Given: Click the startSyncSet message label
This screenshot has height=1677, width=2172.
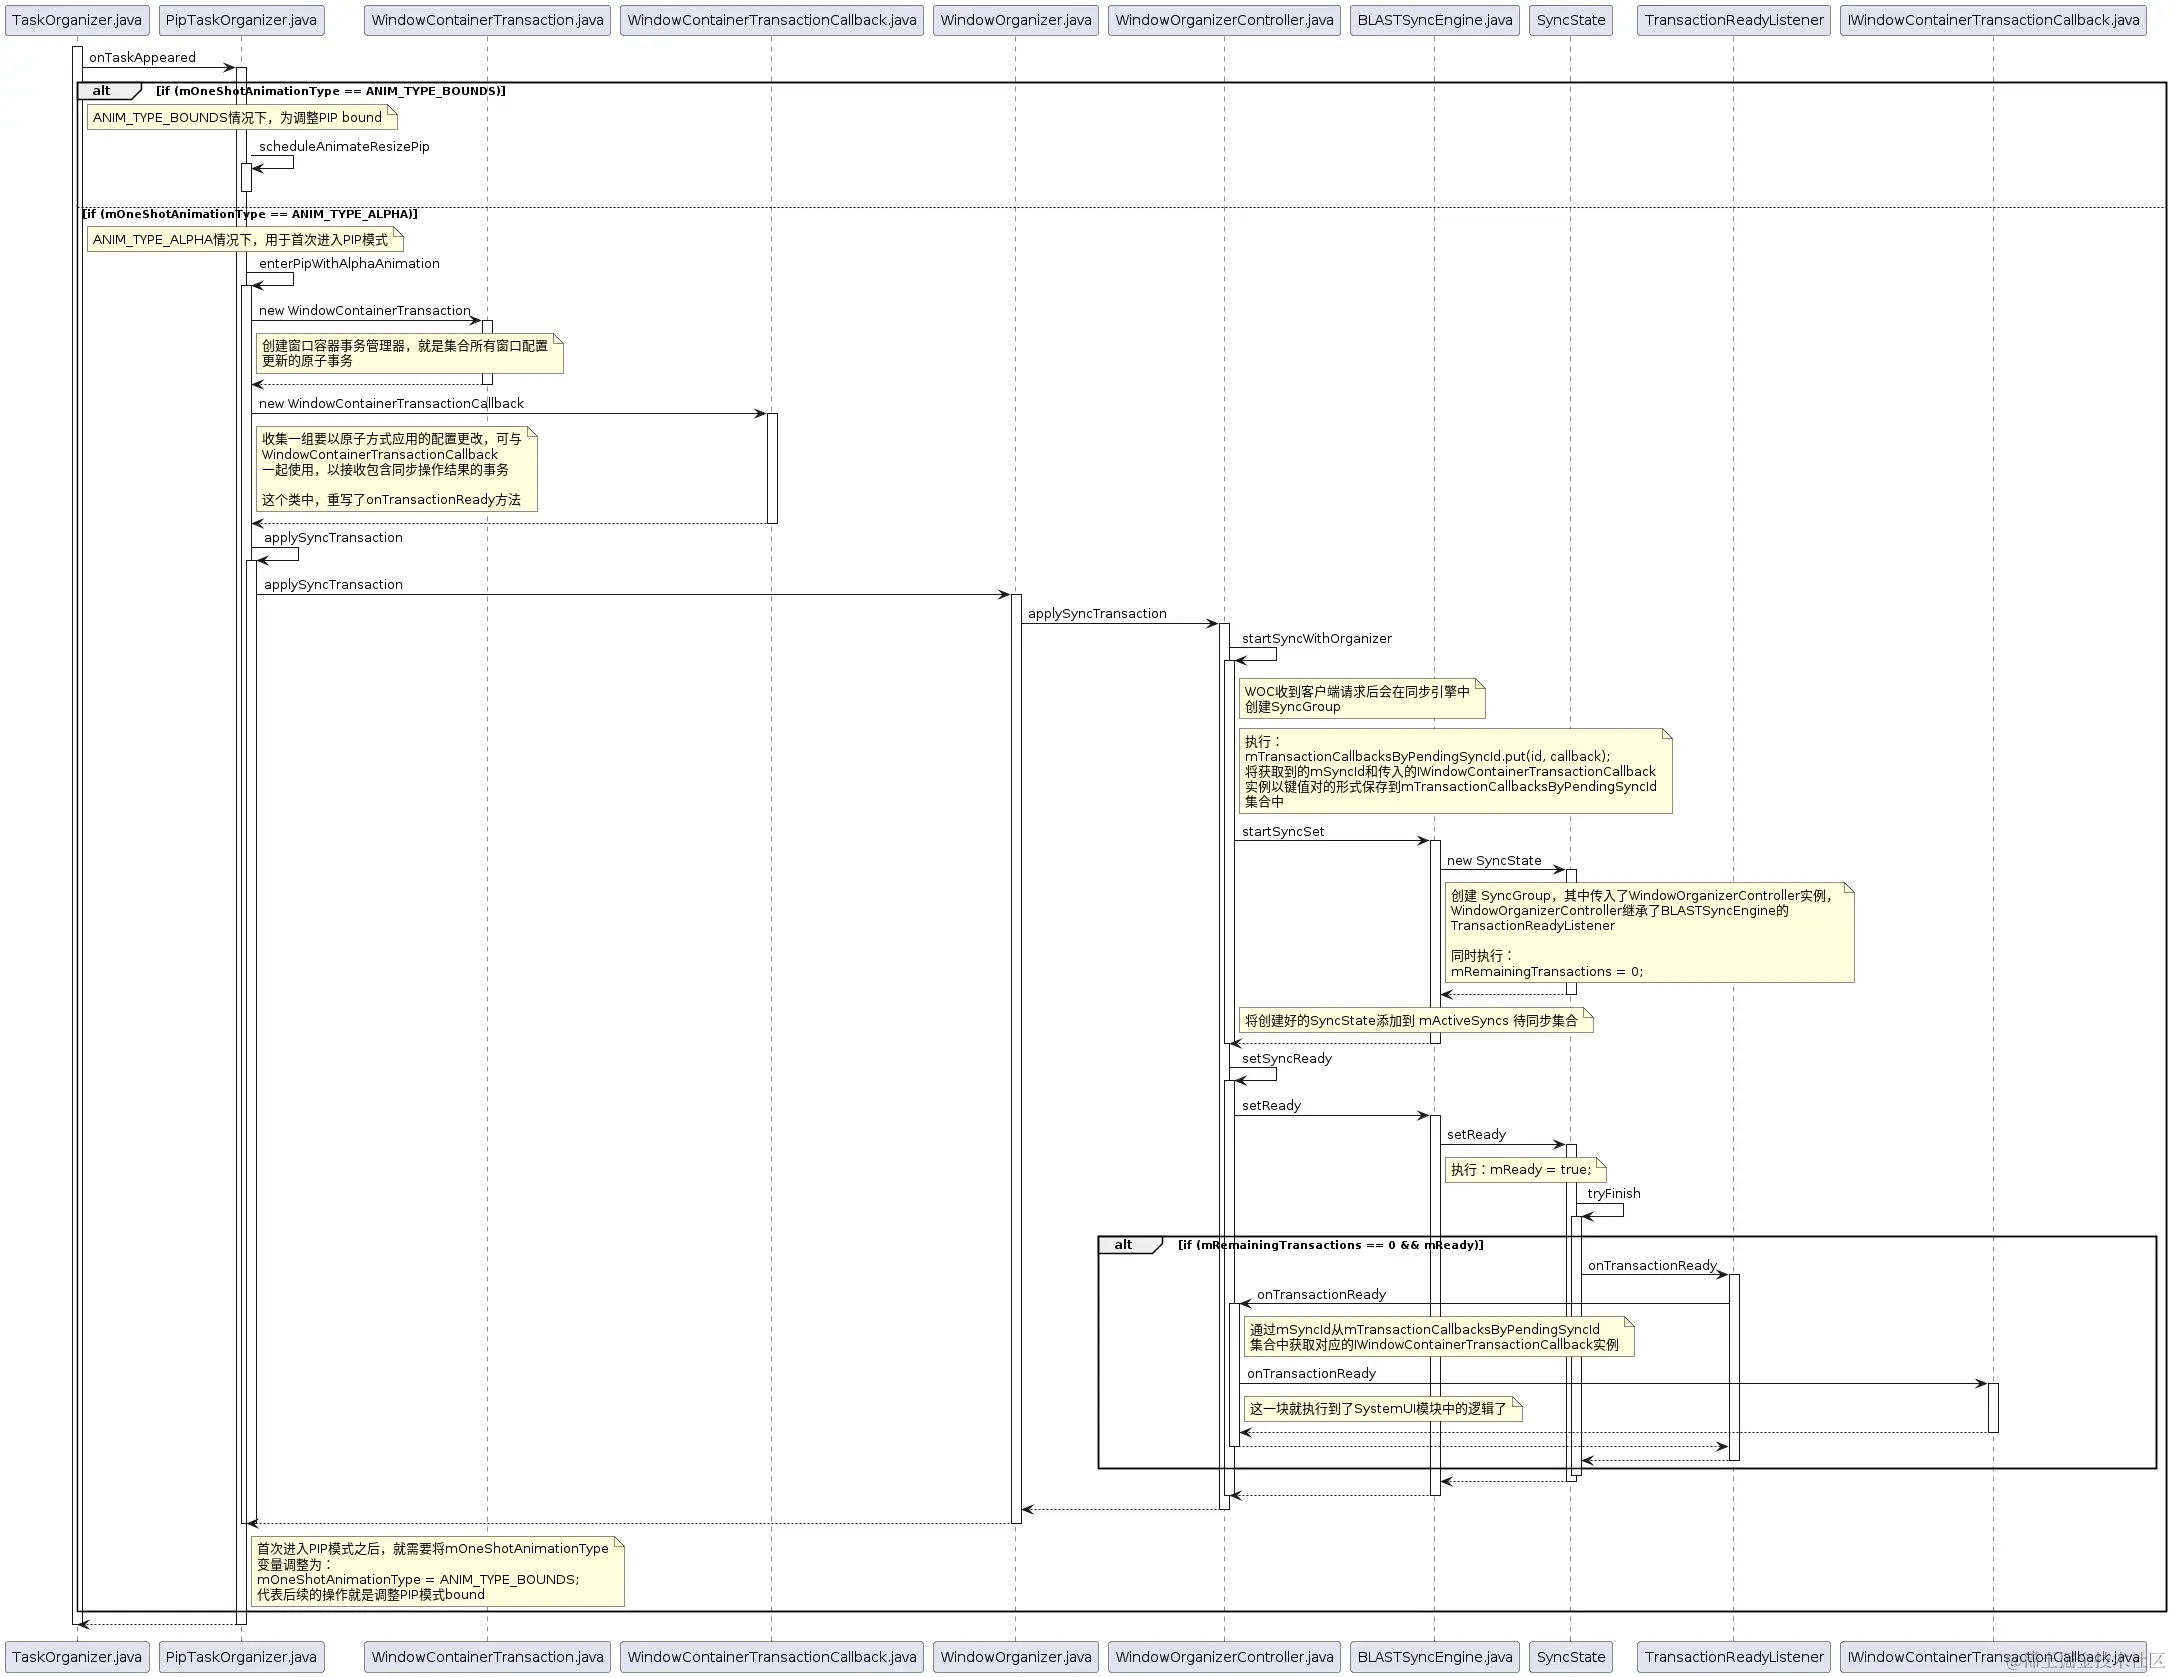Looking at the screenshot, I should tap(1283, 832).
